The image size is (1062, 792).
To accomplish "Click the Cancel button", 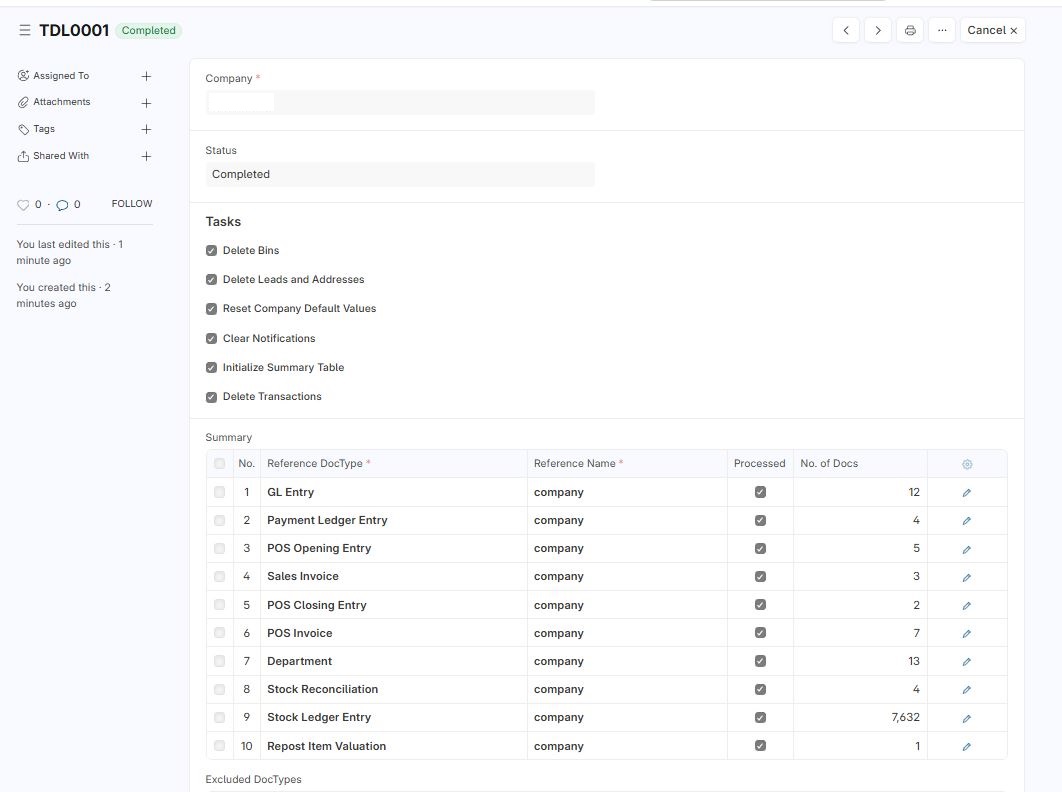I will [992, 30].
